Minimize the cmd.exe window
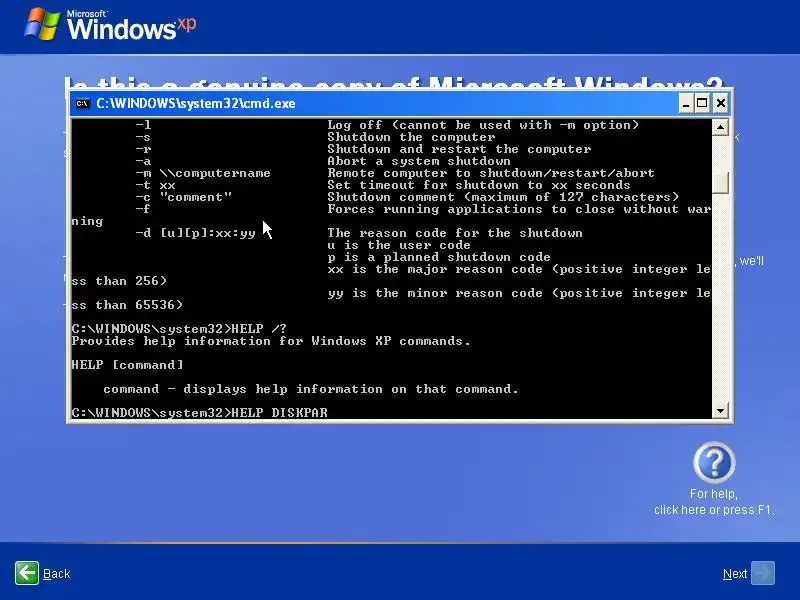 click(686, 104)
